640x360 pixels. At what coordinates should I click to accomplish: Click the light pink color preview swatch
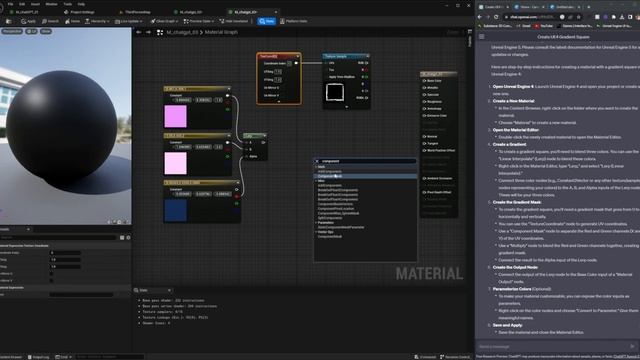(176, 163)
